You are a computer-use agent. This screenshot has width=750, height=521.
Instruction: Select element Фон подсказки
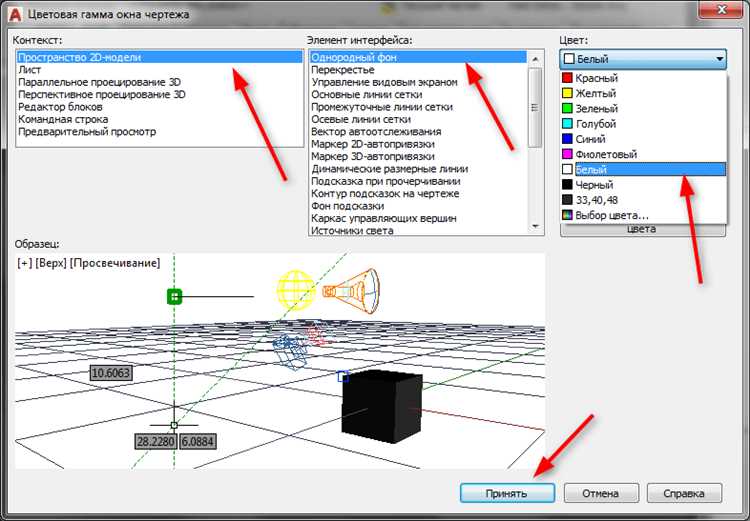click(419, 207)
